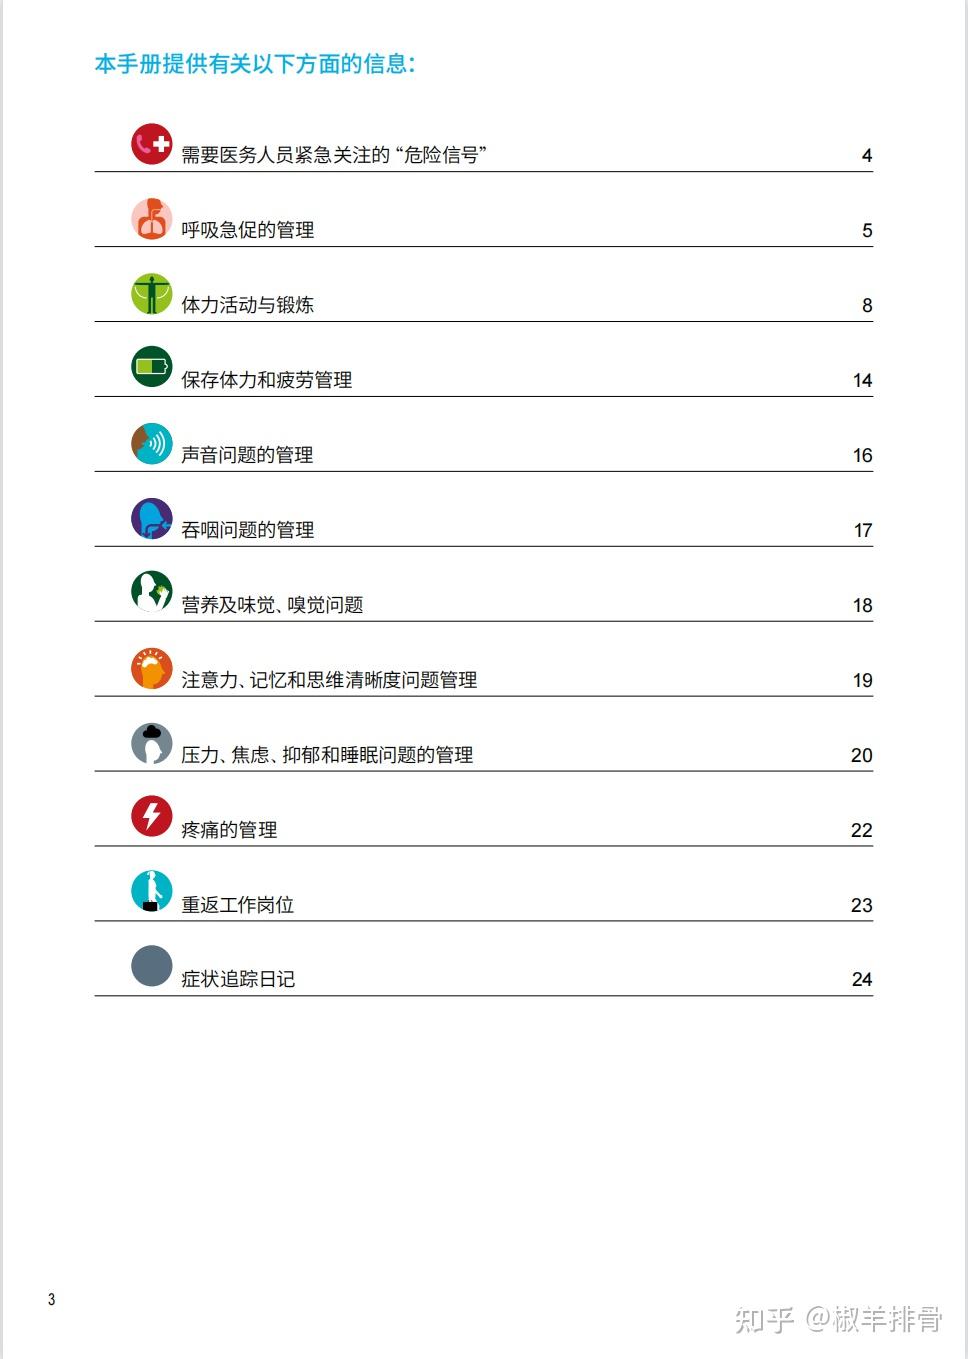Click the voice sound waves icon
968x1359 pixels.
click(152, 443)
